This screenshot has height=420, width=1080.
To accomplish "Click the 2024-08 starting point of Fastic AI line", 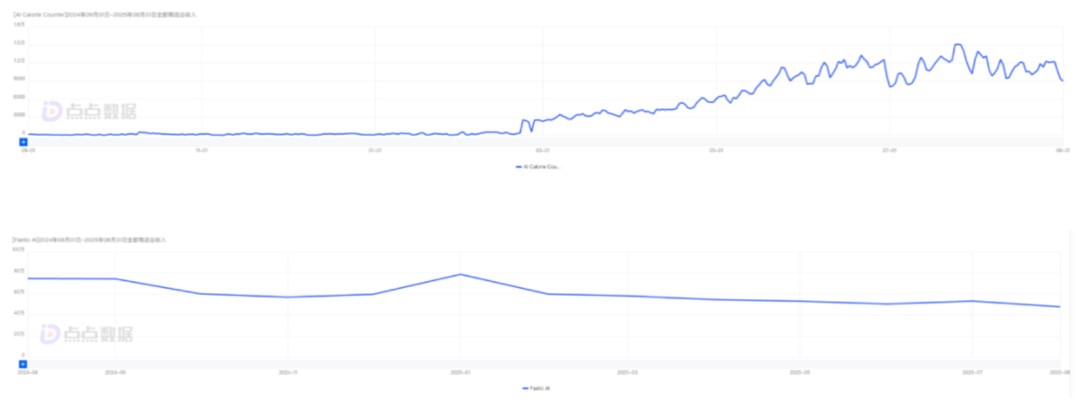I will (29, 278).
